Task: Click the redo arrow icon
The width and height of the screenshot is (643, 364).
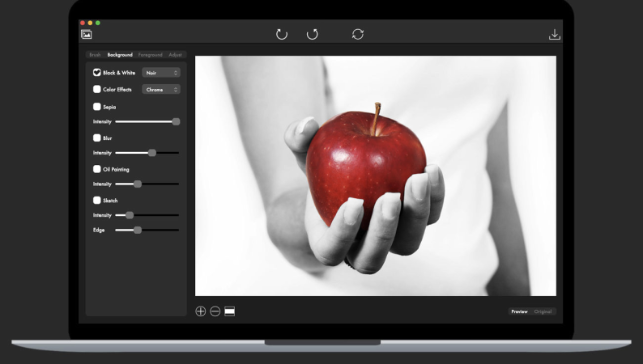Action: (x=312, y=34)
